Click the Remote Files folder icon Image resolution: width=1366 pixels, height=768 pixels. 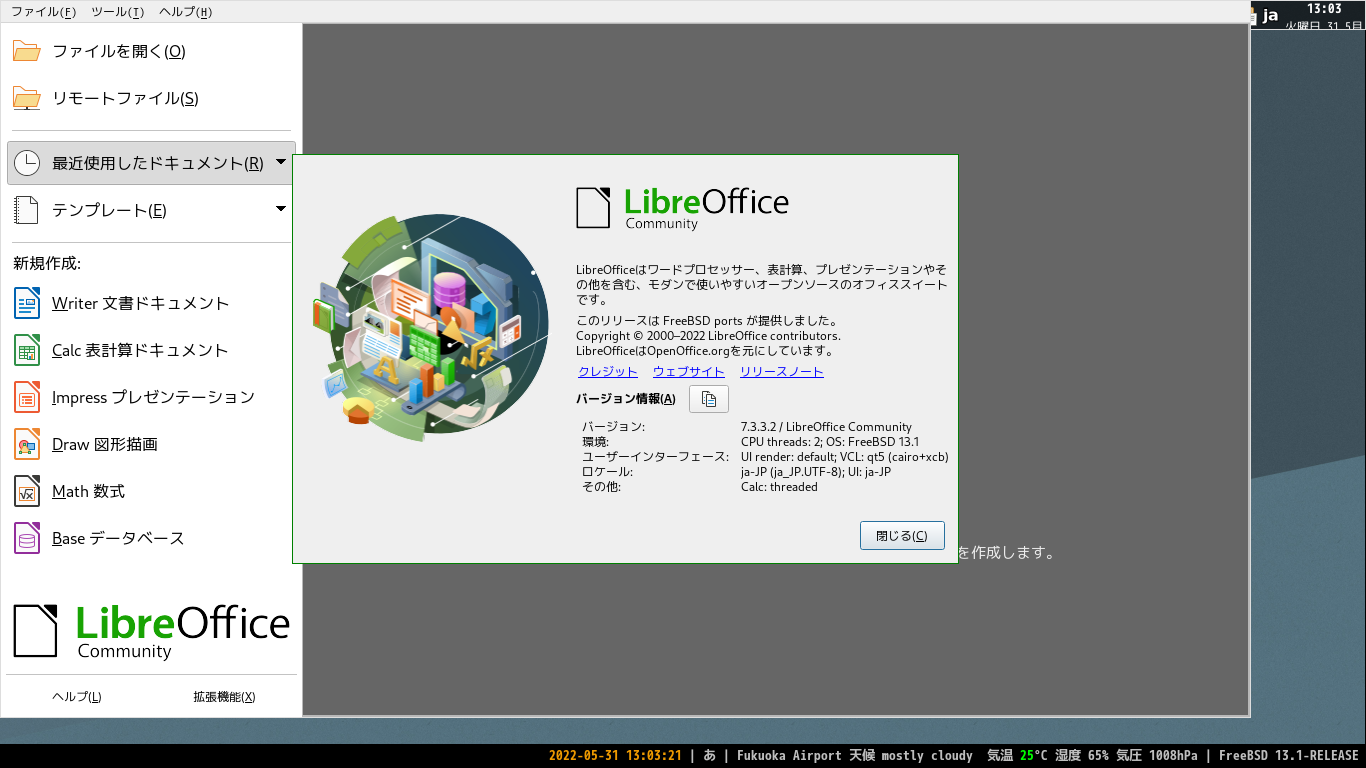(26, 98)
